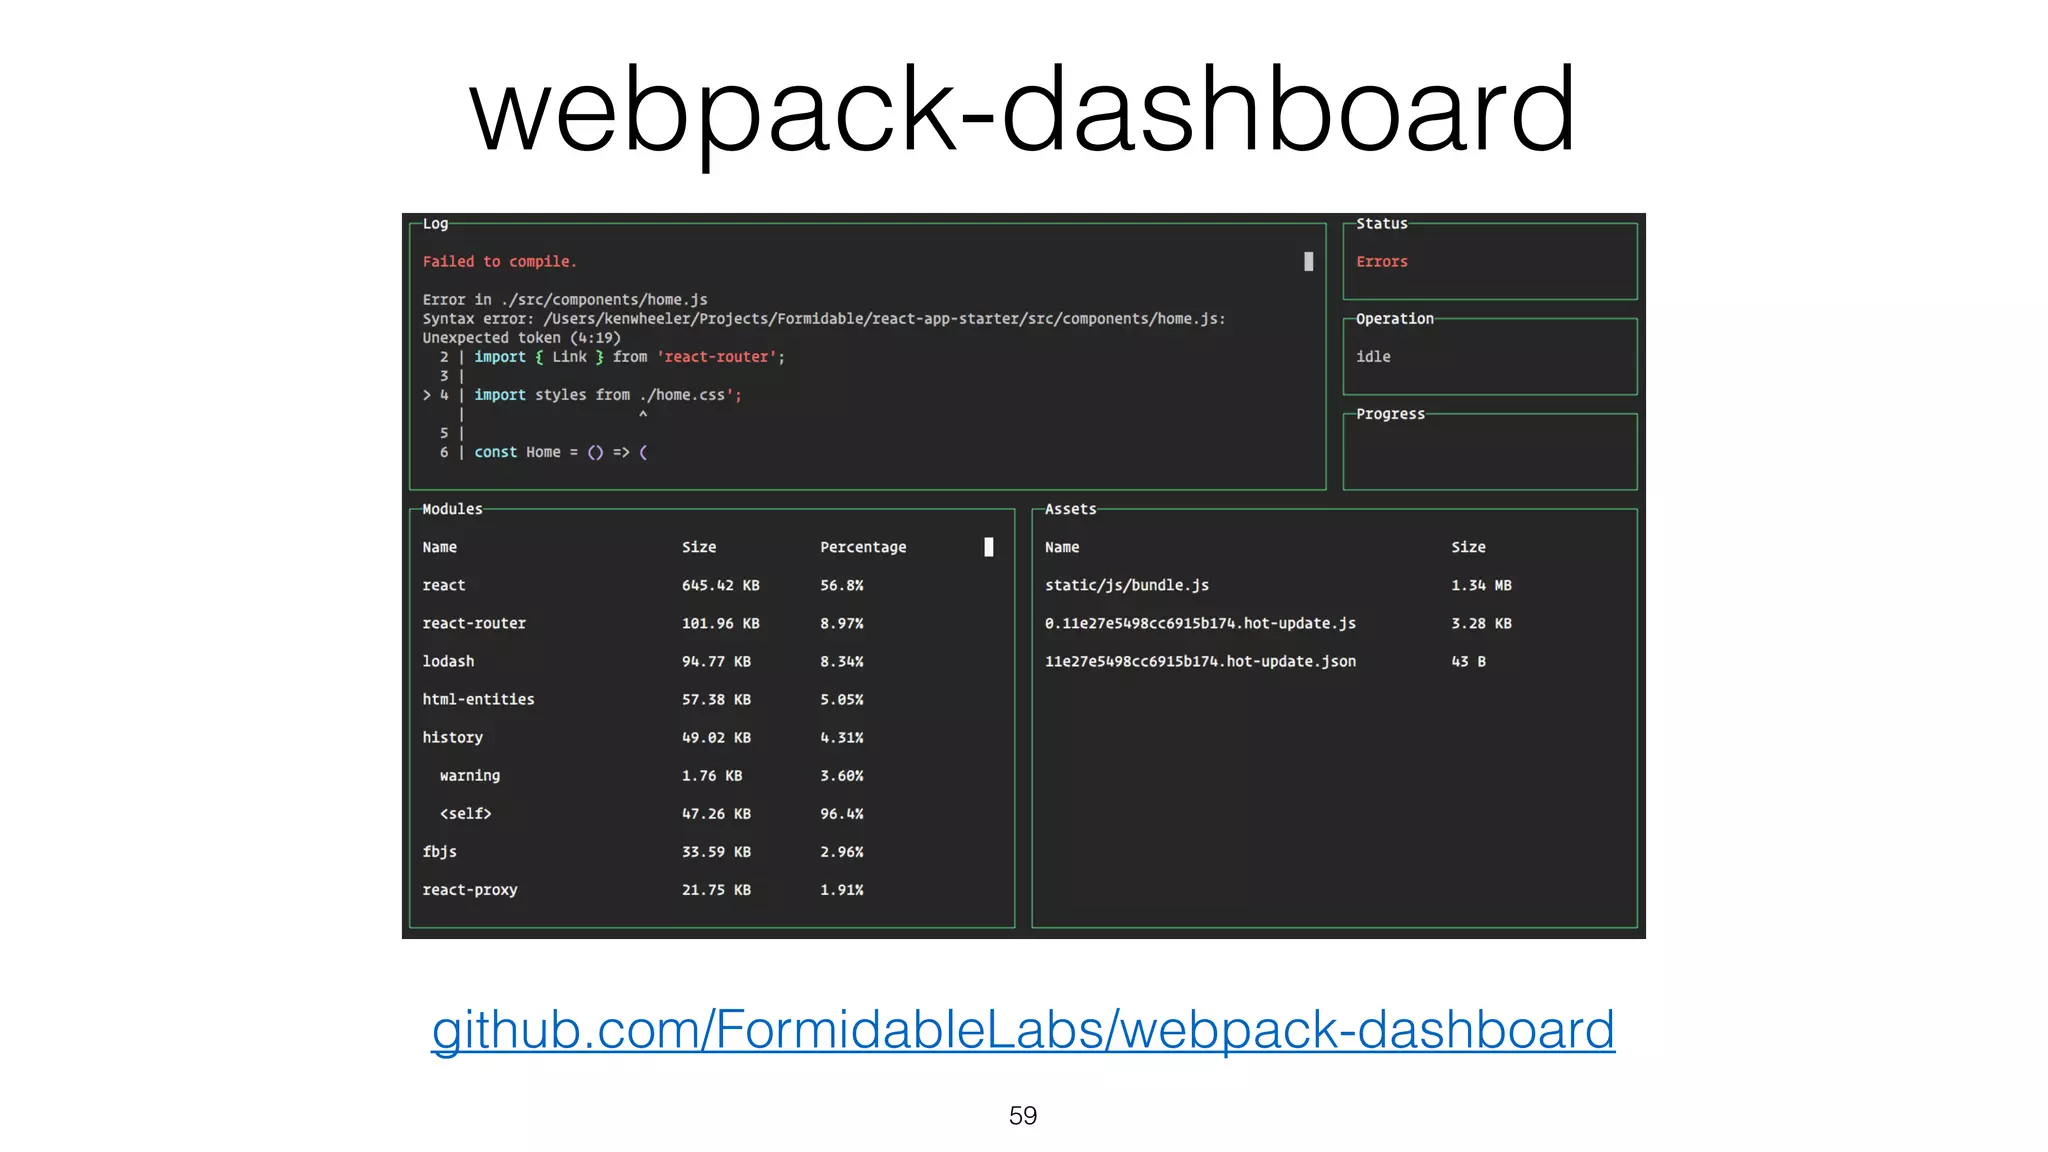Click the Modules 'Size' column header
Image resolution: width=2048 pixels, height=1152 pixels.
[x=699, y=547]
